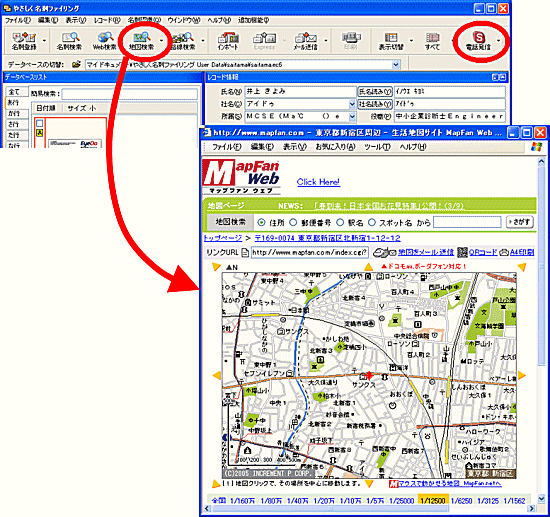
Task: Click the 社名読み button
Action: click(x=375, y=104)
